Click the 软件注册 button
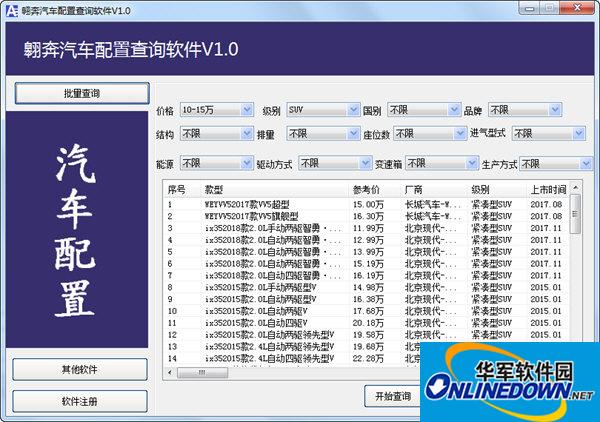This screenshot has height=422, width=600. 80,401
